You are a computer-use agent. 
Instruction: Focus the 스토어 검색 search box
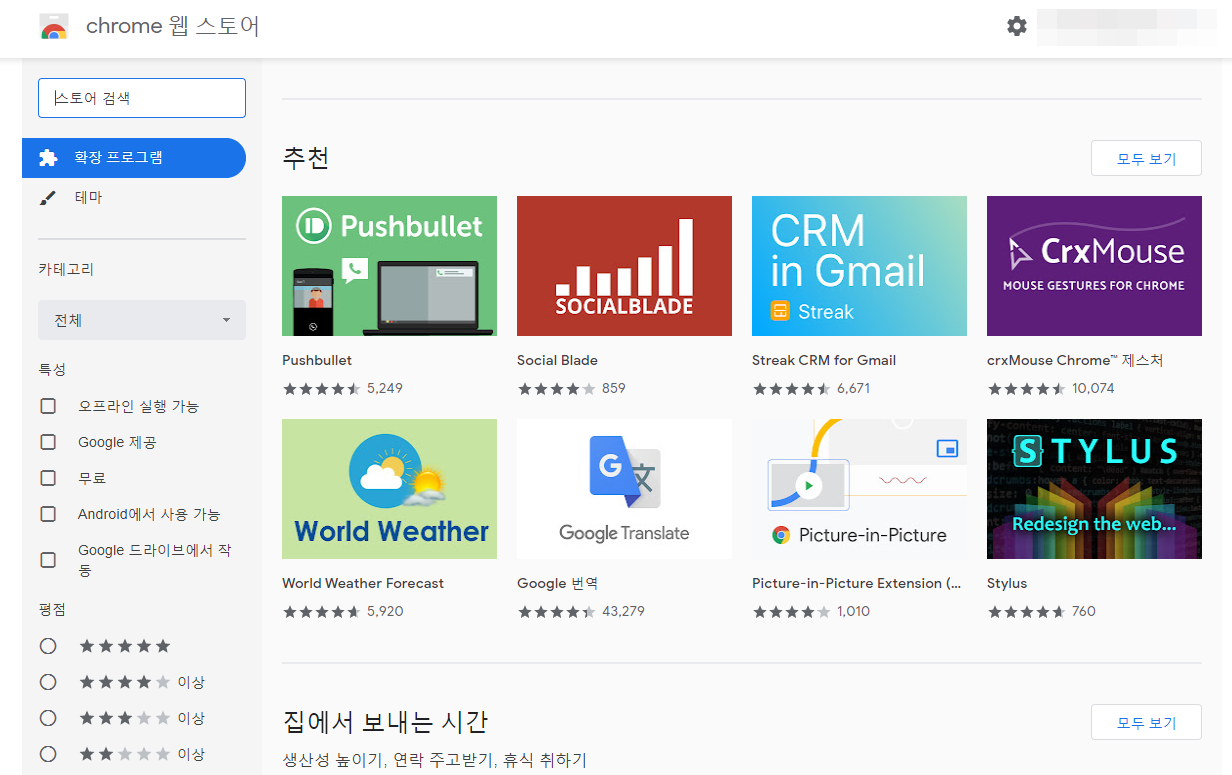[142, 98]
